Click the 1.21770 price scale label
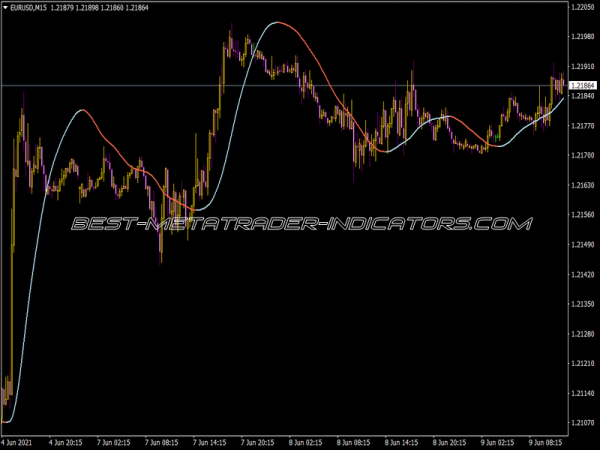This screenshot has width=600, height=450. click(582, 127)
